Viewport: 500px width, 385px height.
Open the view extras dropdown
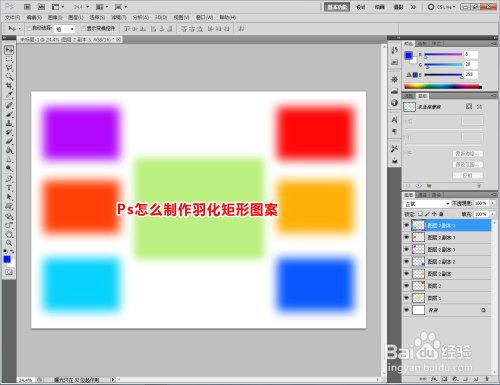point(58,7)
